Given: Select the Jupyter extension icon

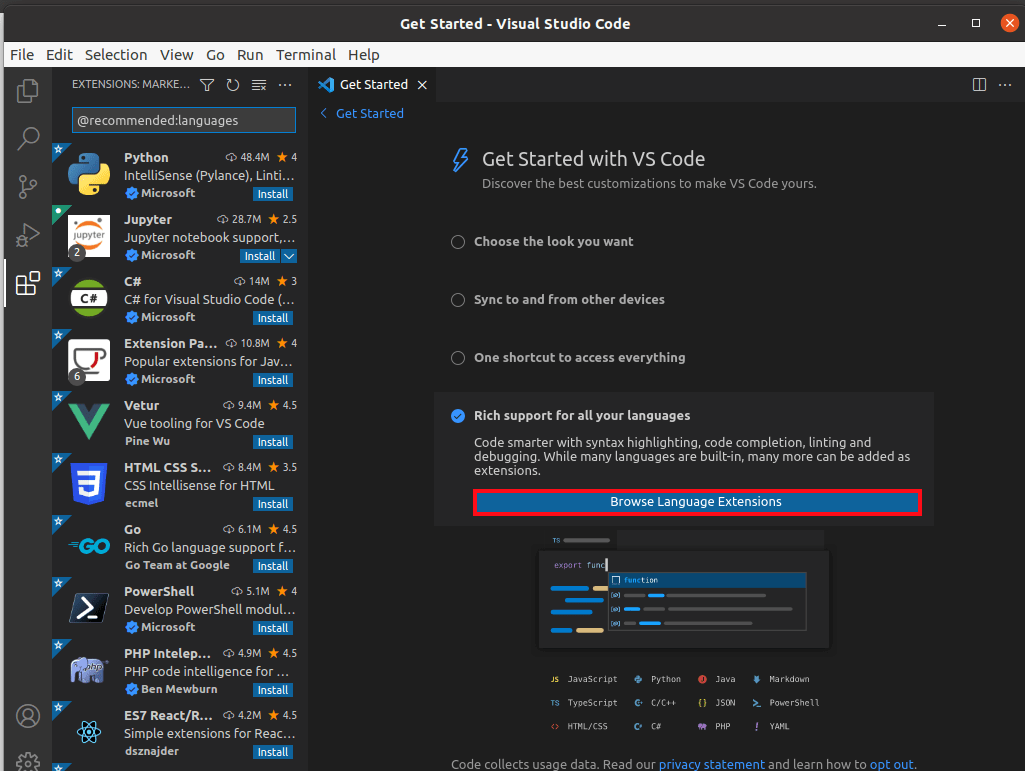Looking at the screenshot, I should click(89, 236).
